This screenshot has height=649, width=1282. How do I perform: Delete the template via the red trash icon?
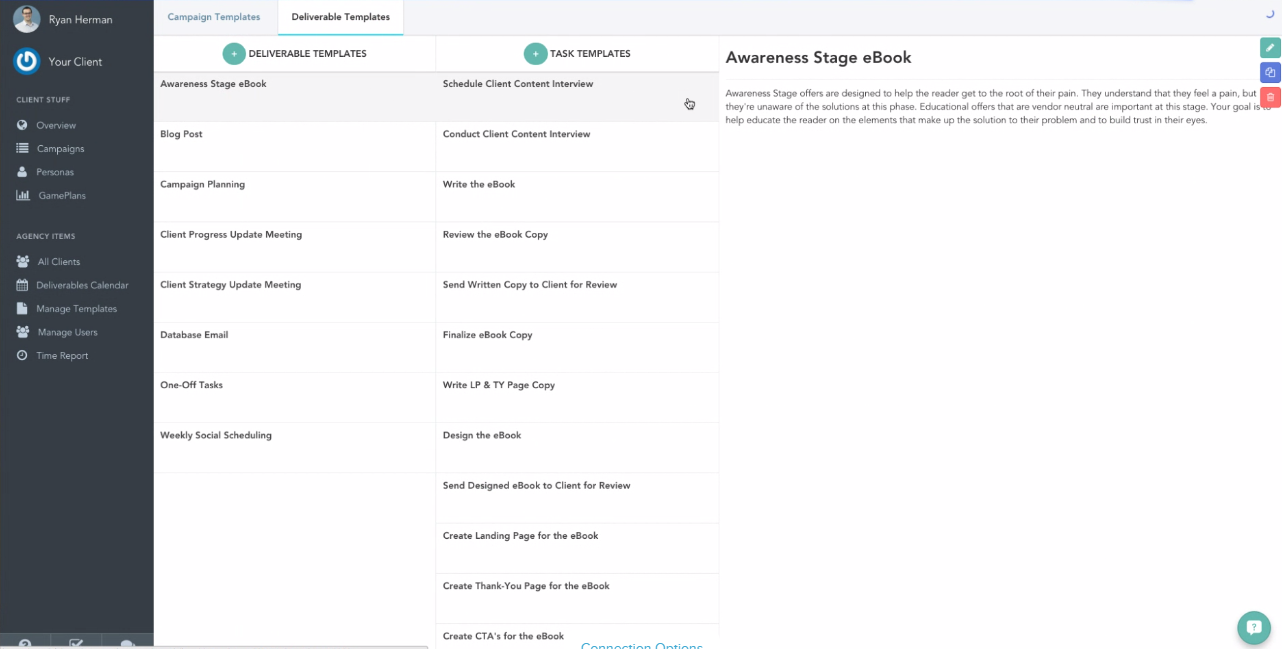[1269, 96]
